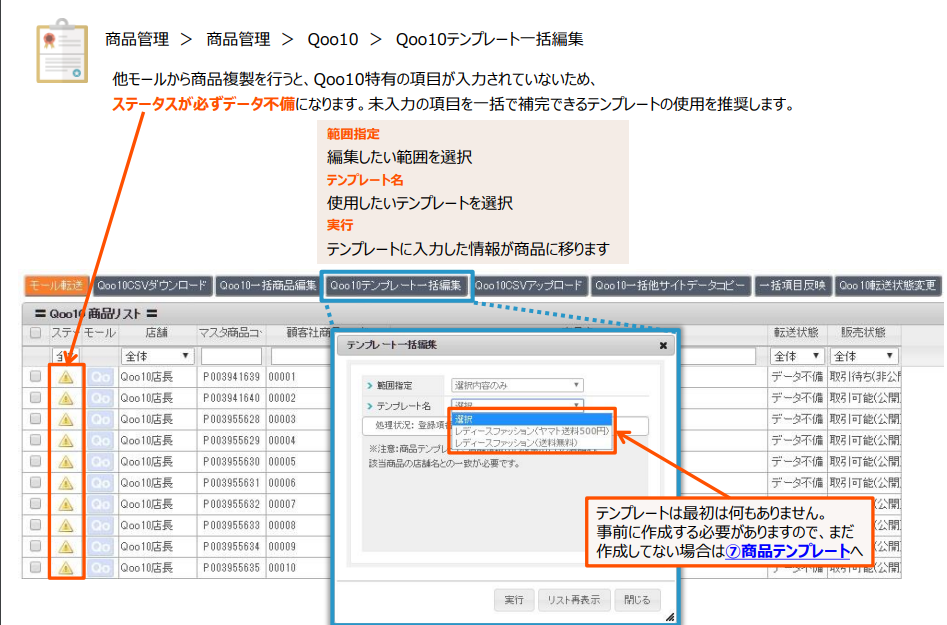947x625 pixels.
Task: Click the 閉じる button
Action: 637,600
